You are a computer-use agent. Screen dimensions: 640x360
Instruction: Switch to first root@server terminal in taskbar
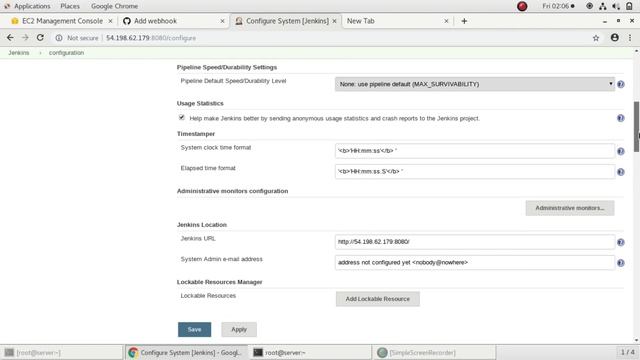[62, 353]
